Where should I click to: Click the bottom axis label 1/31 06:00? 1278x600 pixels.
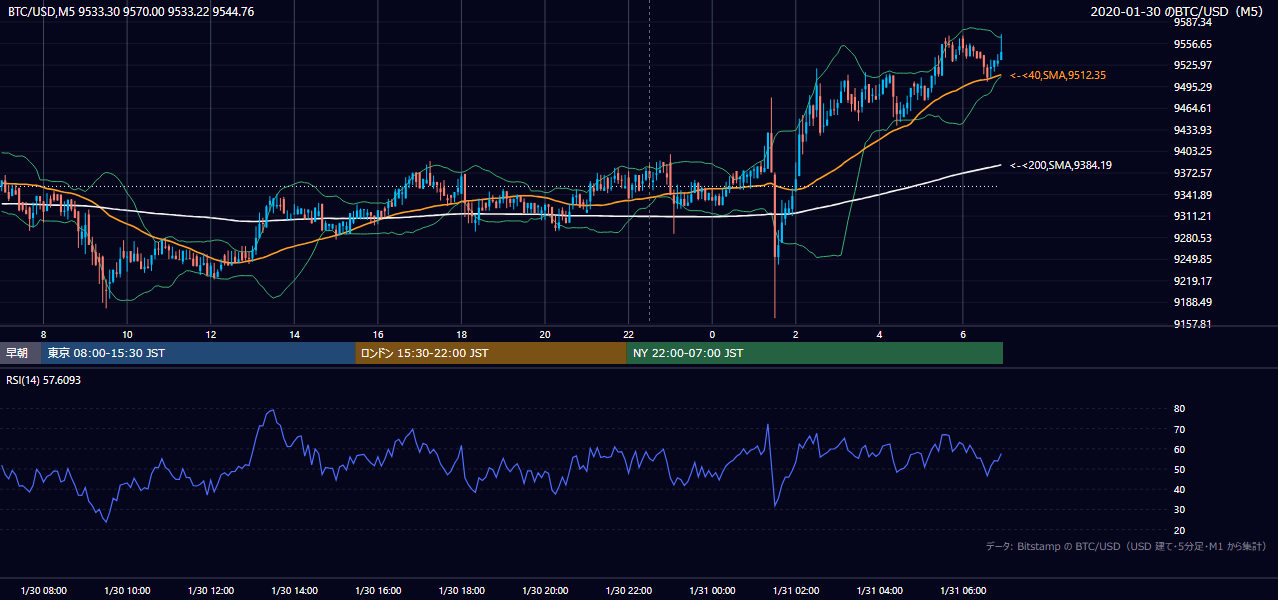tap(962, 591)
